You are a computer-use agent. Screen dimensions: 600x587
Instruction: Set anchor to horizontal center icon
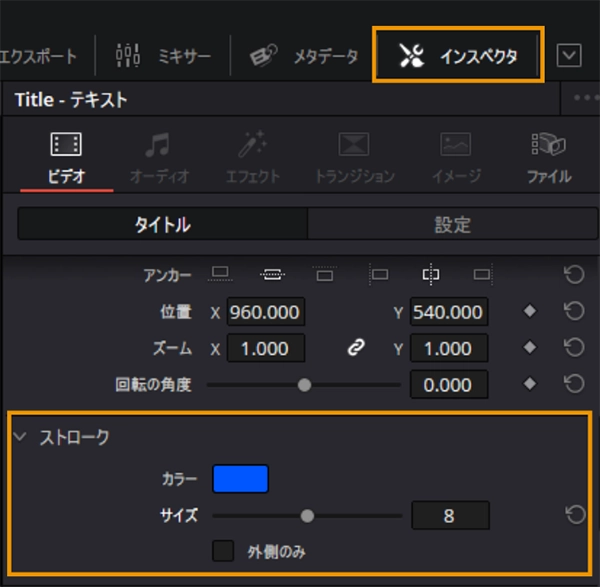click(431, 274)
